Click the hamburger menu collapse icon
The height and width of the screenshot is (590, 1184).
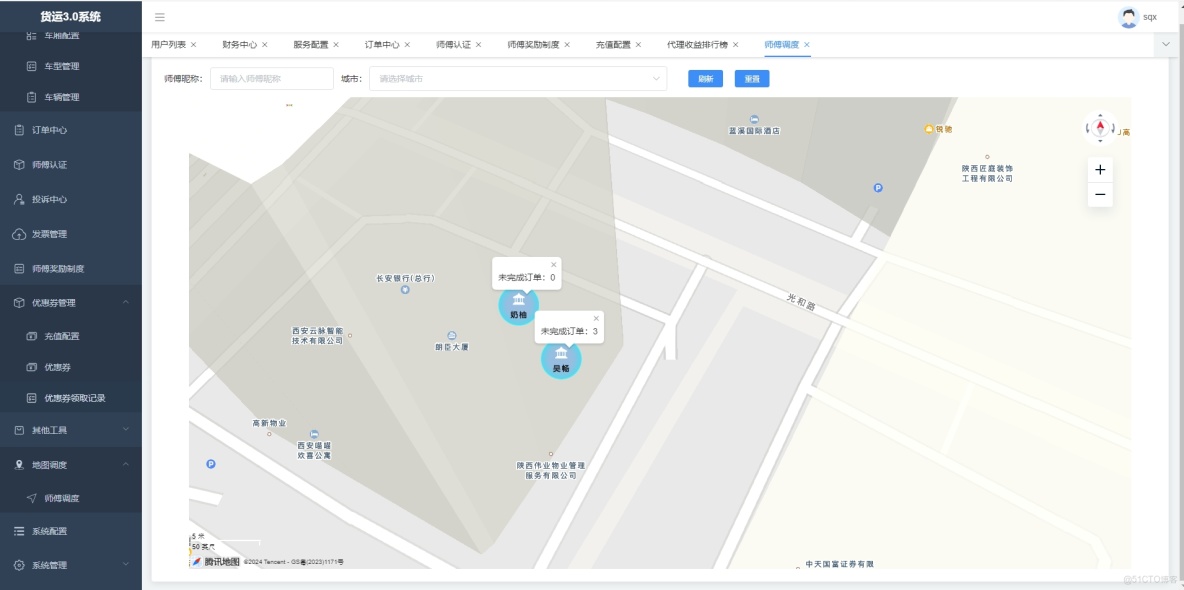(x=158, y=17)
